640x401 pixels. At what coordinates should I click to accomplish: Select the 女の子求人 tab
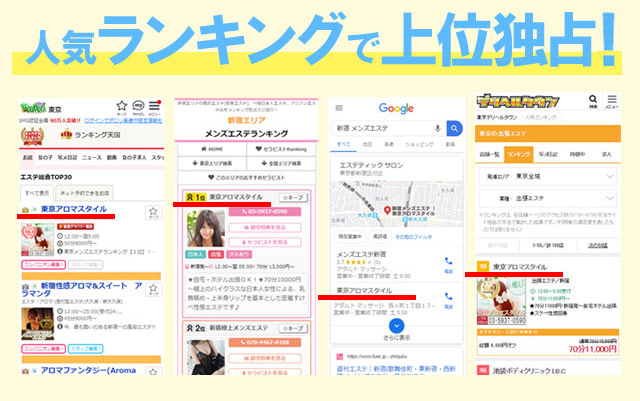coord(134,158)
